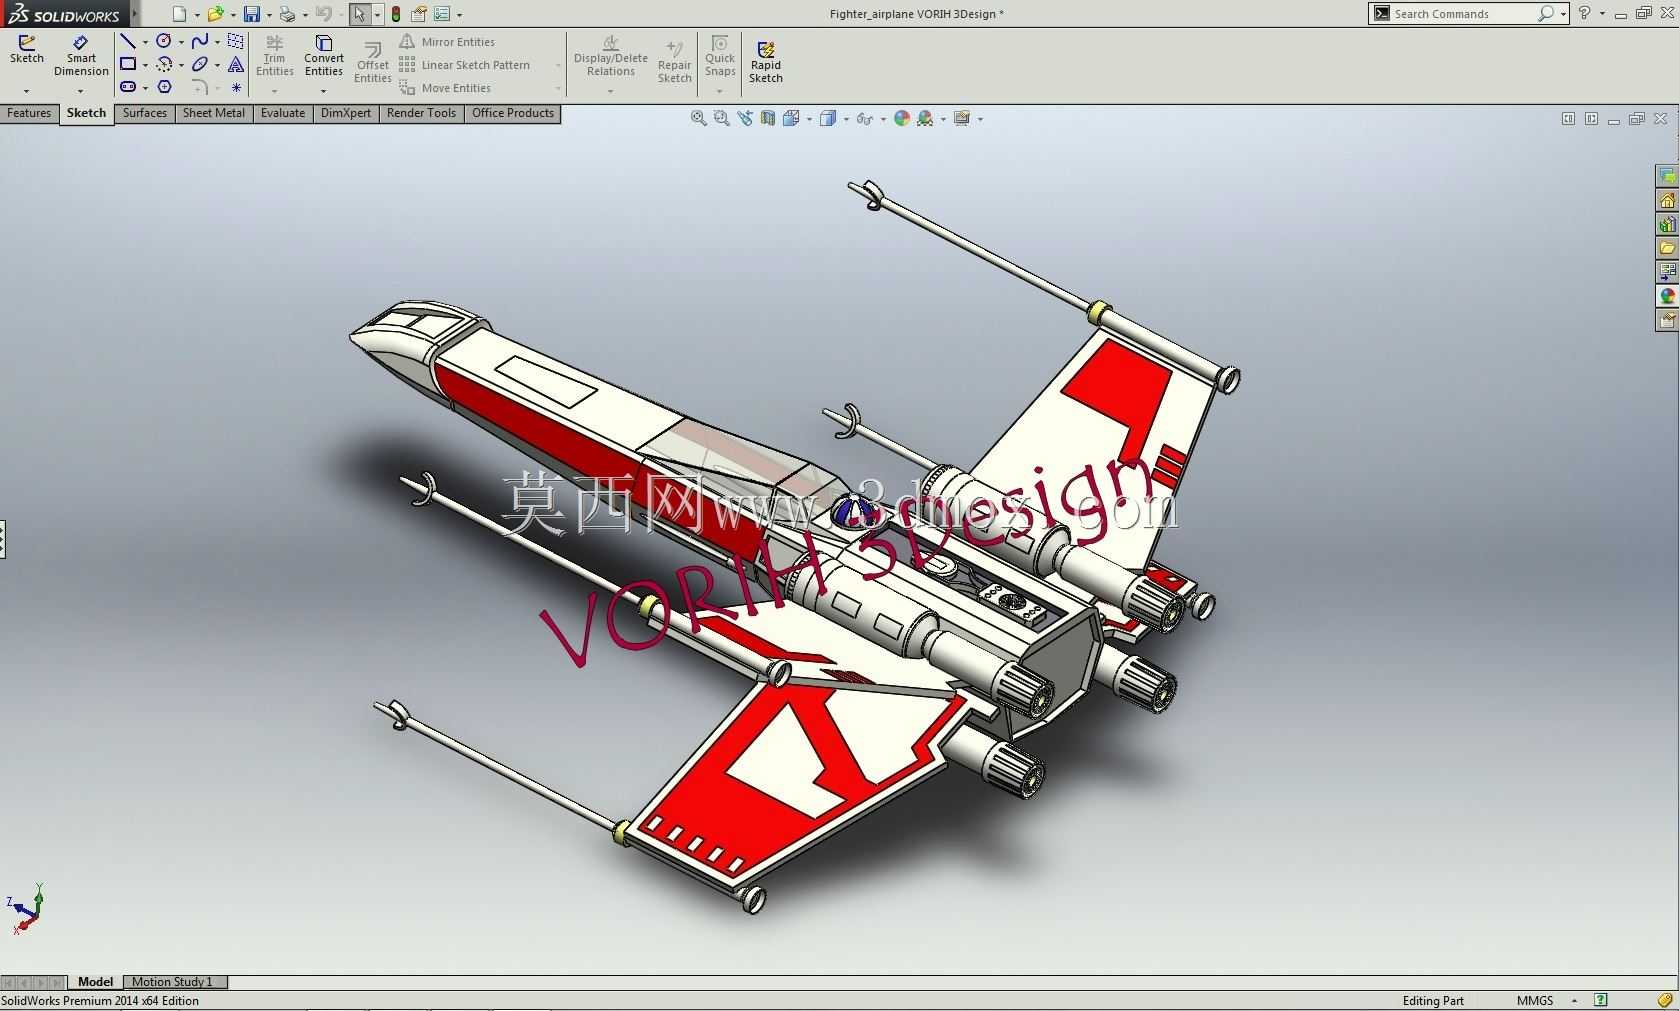
Task: Click Linear Sketch Pattern button
Action: pos(465,65)
